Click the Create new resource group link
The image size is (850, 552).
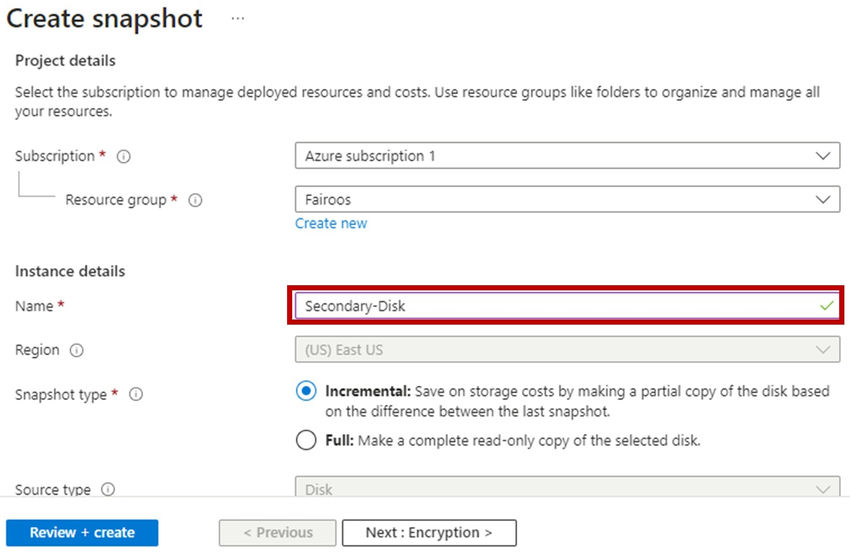pos(331,224)
